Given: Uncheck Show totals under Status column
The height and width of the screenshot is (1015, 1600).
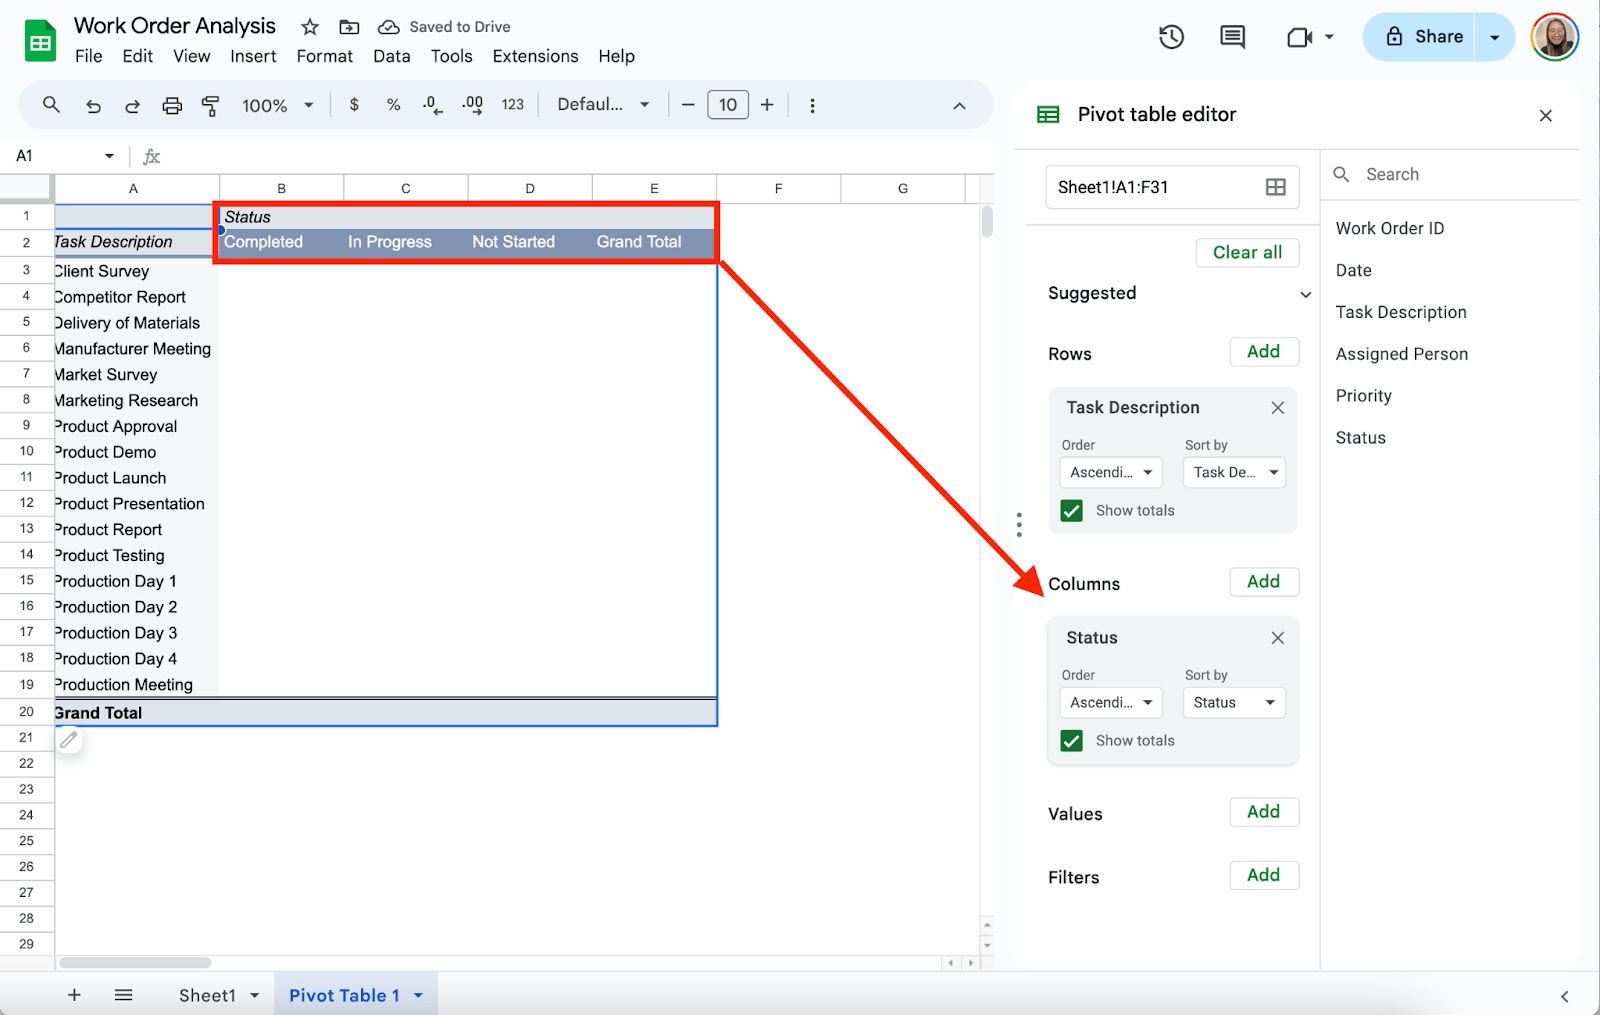Looking at the screenshot, I should [x=1072, y=741].
